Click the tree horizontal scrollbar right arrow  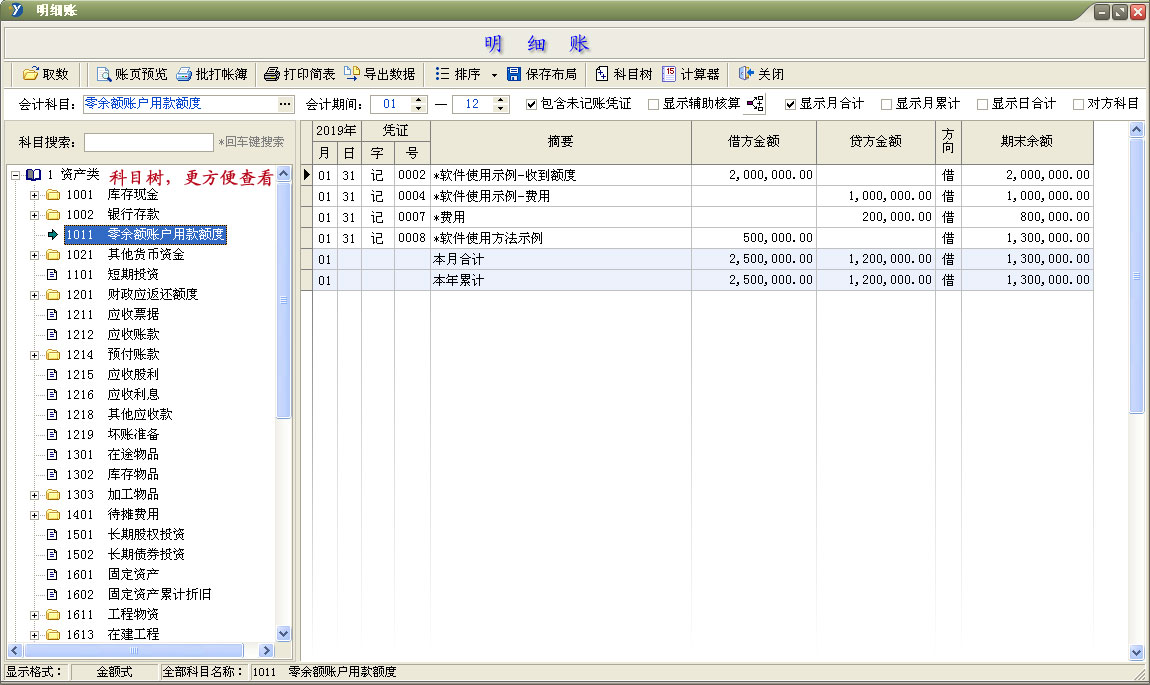click(266, 651)
